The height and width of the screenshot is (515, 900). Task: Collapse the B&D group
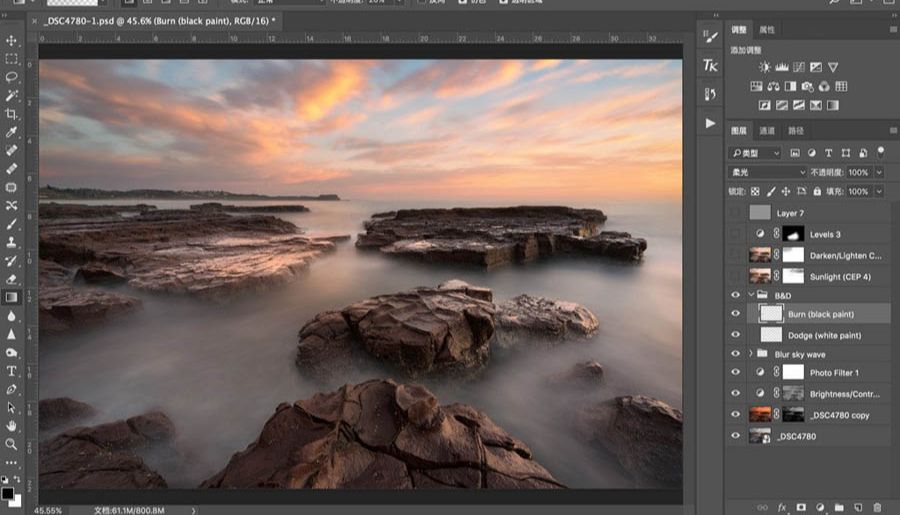coord(751,295)
